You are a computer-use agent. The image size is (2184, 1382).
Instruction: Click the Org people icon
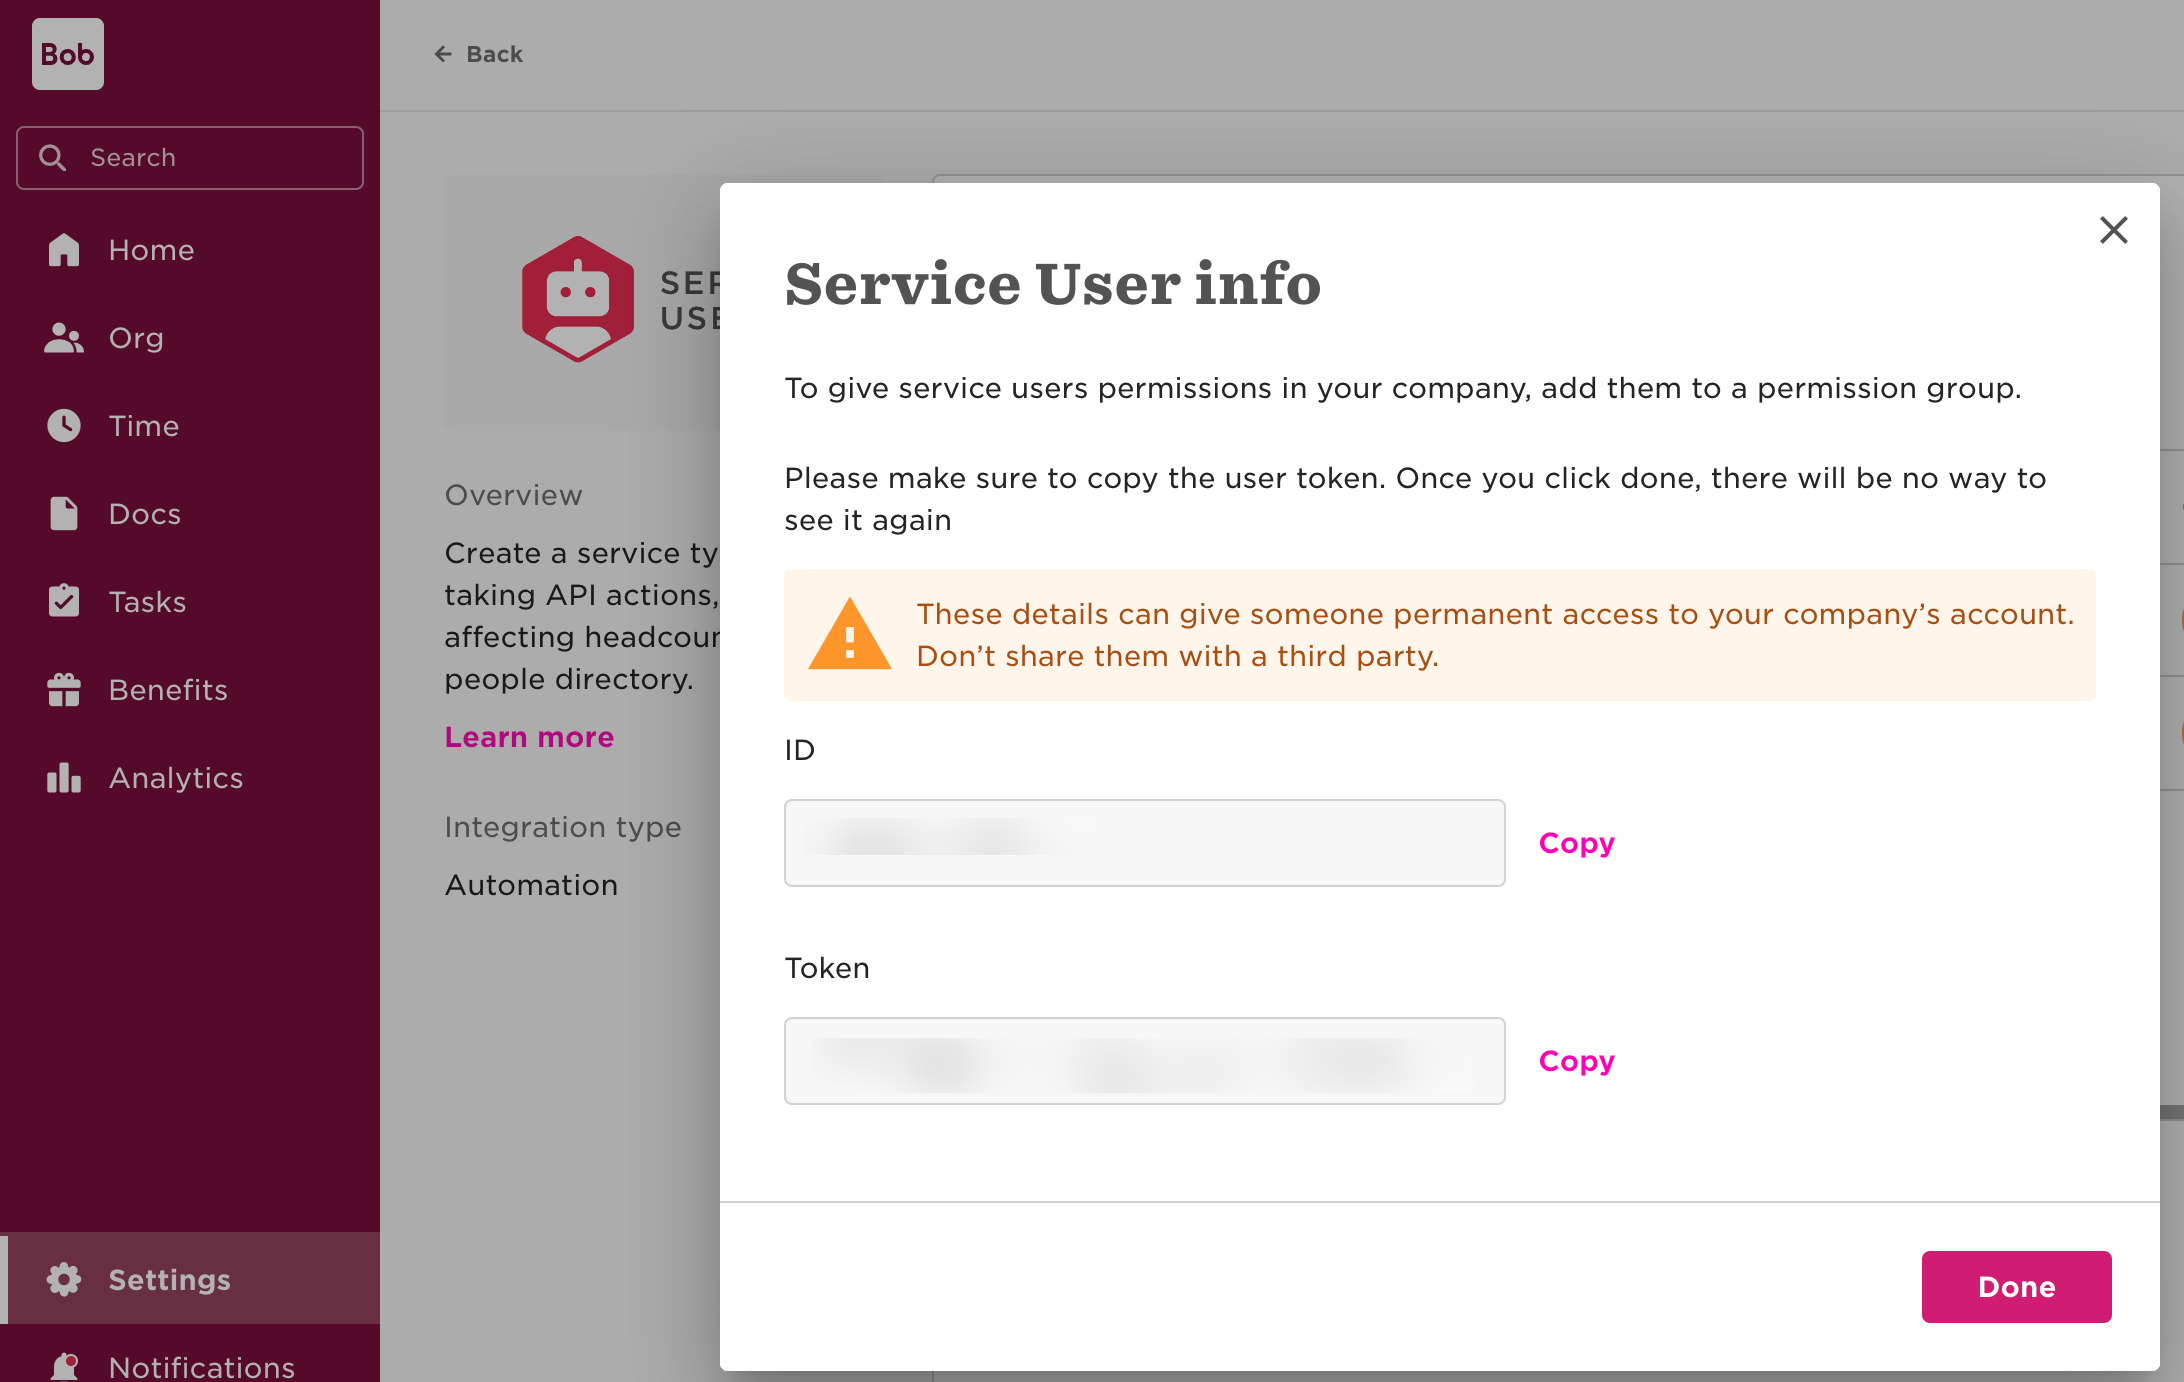pos(64,338)
